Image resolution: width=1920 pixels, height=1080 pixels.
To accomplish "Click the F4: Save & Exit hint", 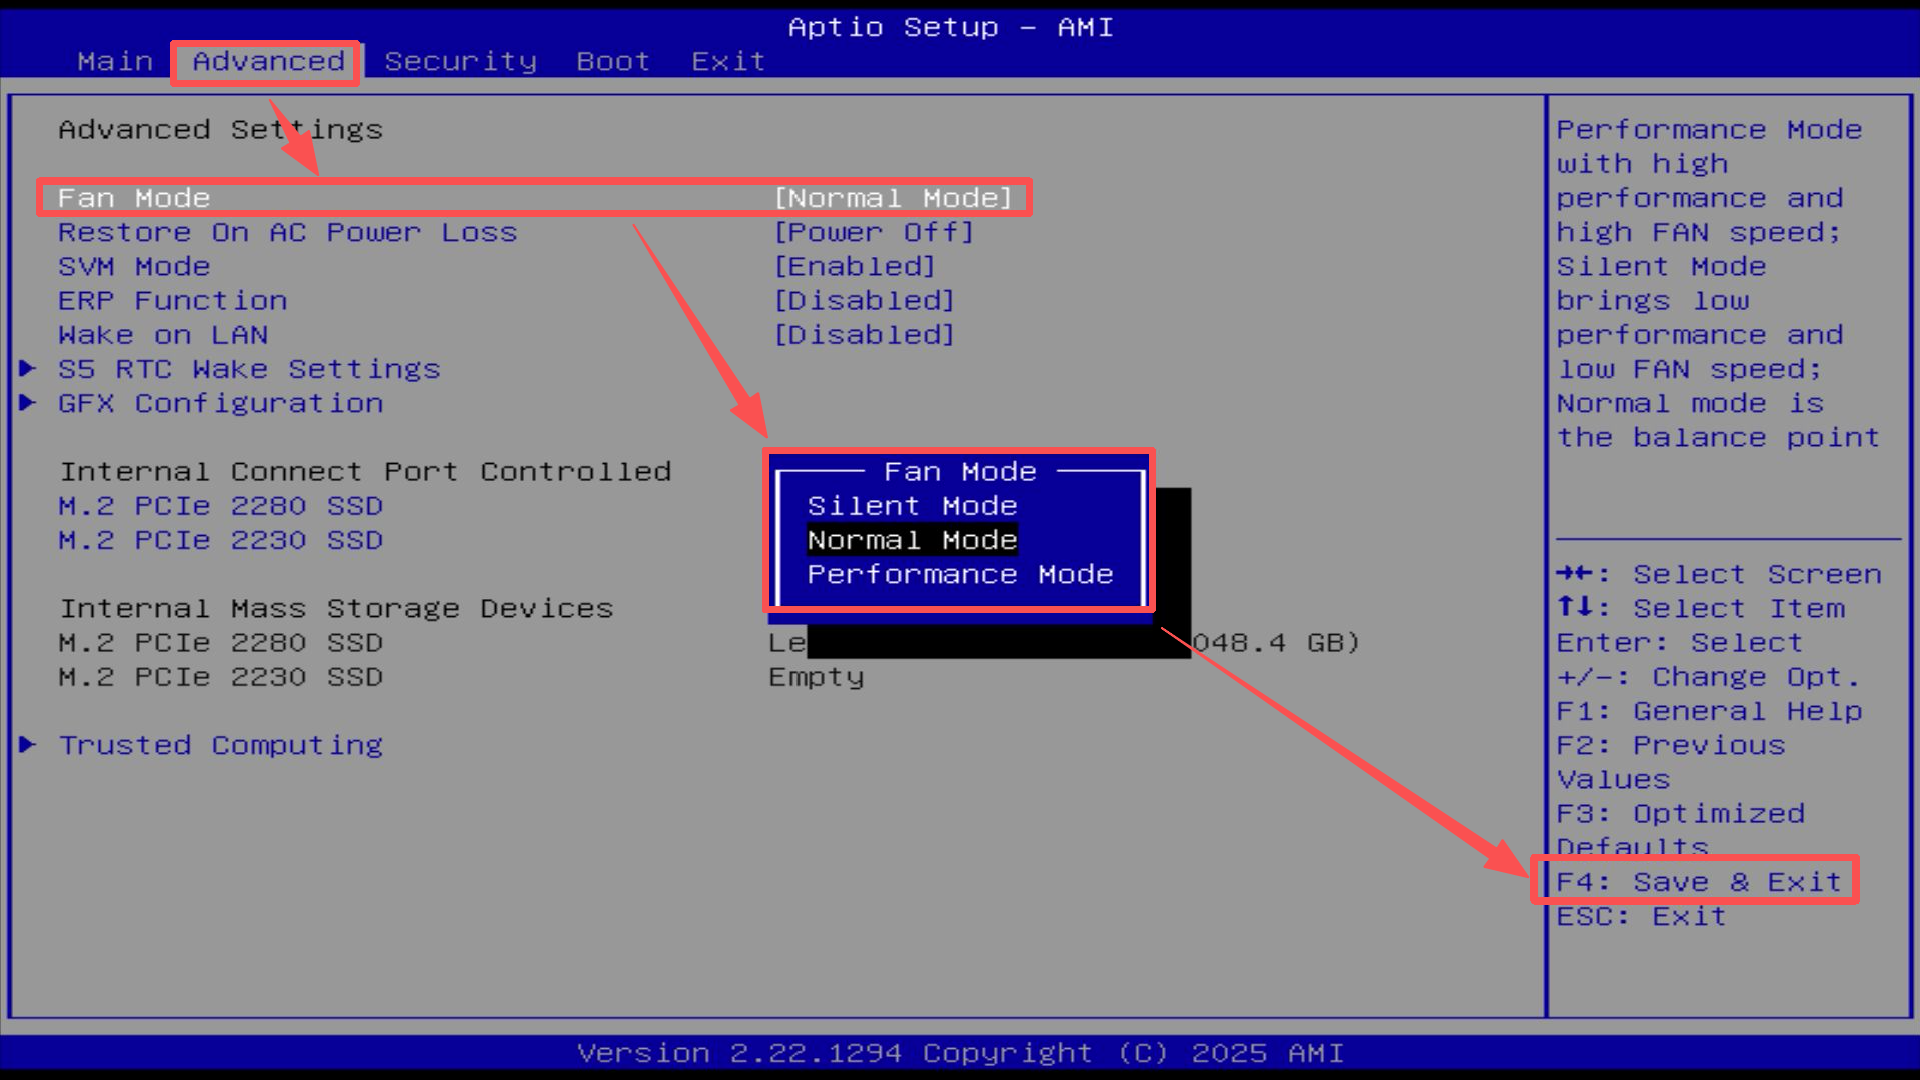I will tap(1698, 882).
